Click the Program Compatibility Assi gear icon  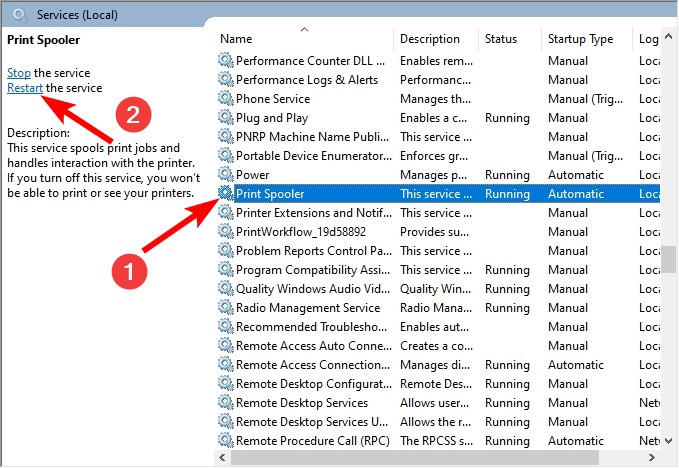click(226, 269)
